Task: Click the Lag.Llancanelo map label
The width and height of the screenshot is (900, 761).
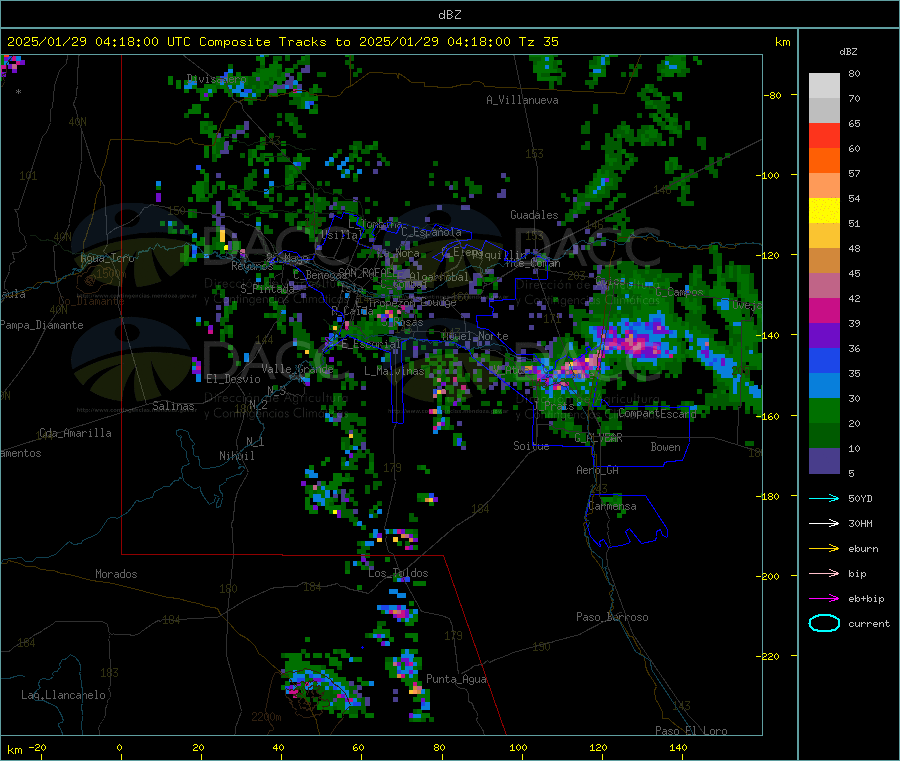Action: coord(63,695)
